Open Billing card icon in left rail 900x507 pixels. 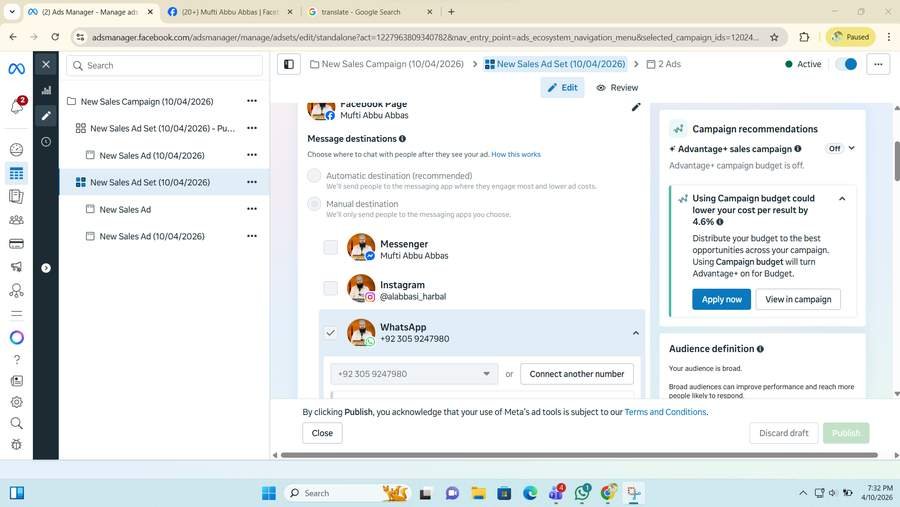tap(17, 243)
